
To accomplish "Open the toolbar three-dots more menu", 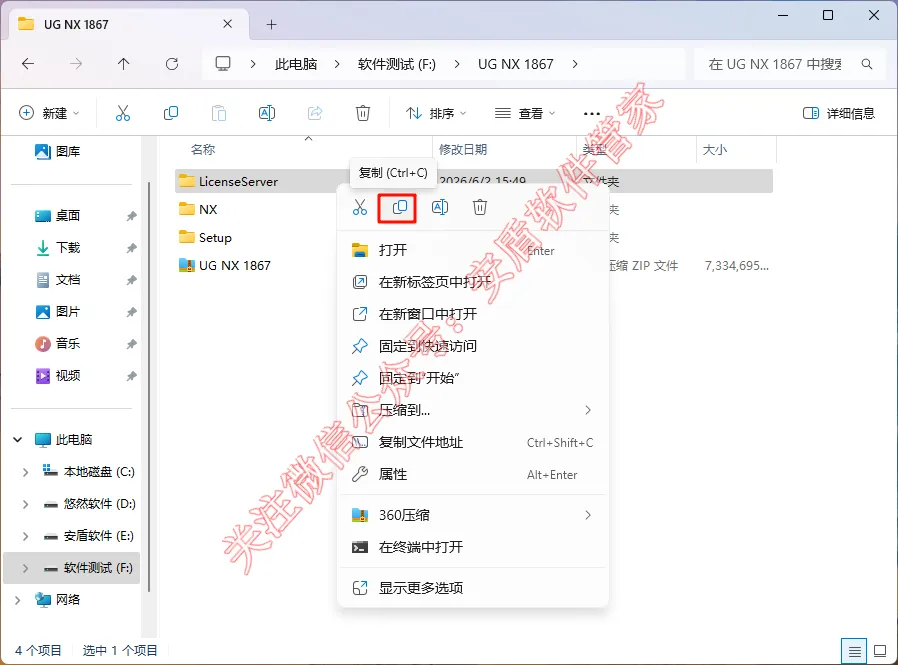I will point(592,113).
